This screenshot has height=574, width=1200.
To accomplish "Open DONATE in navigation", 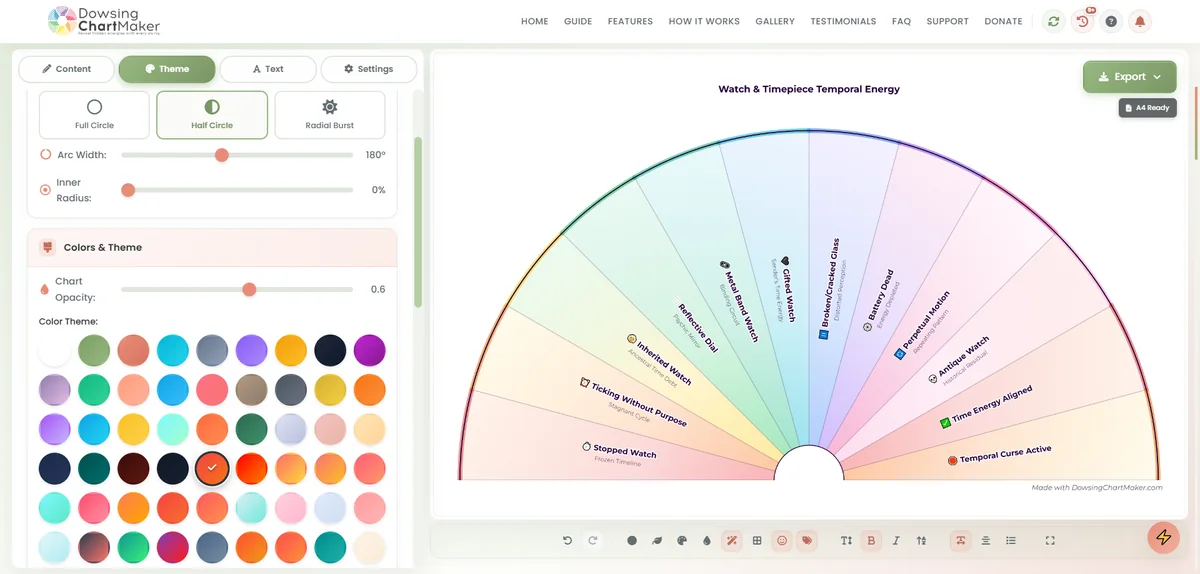I will (x=1003, y=21).
